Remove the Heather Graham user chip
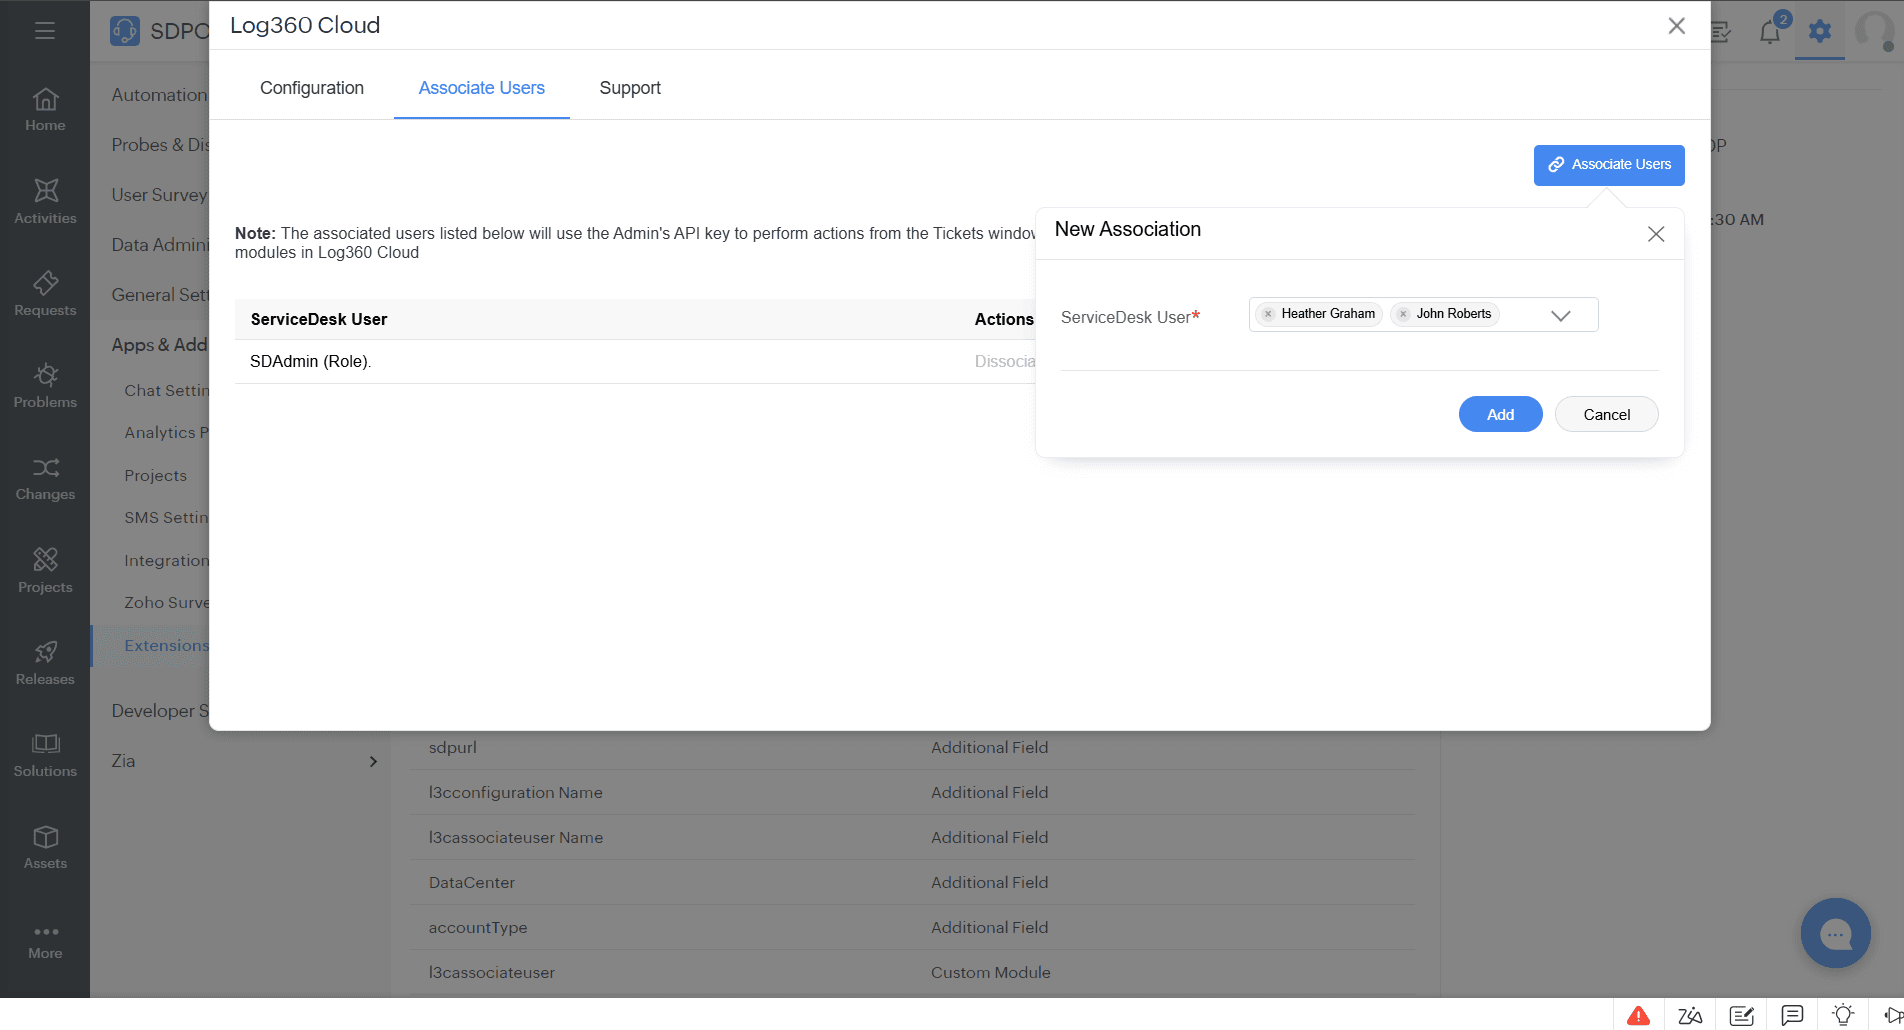 1268,313
